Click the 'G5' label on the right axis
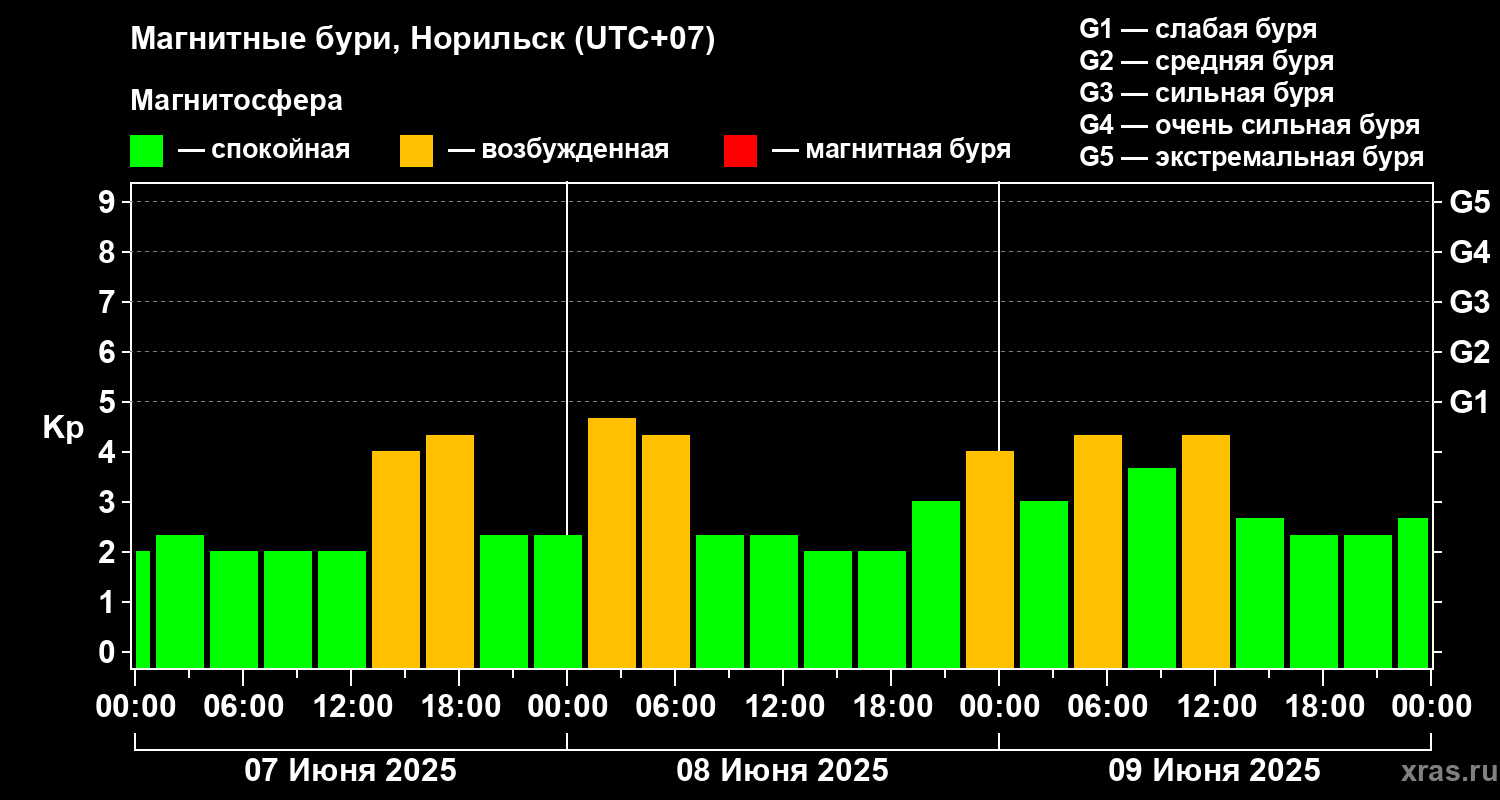Image resolution: width=1500 pixels, height=800 pixels. point(1469,202)
